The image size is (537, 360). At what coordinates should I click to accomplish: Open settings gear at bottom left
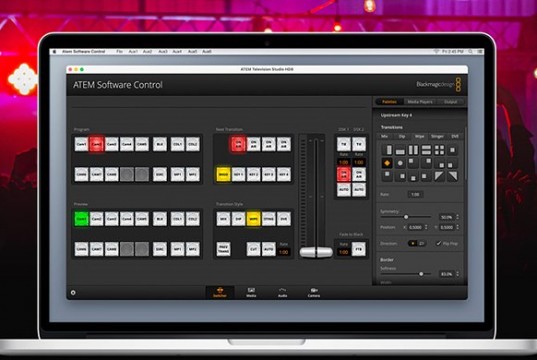click(73, 293)
